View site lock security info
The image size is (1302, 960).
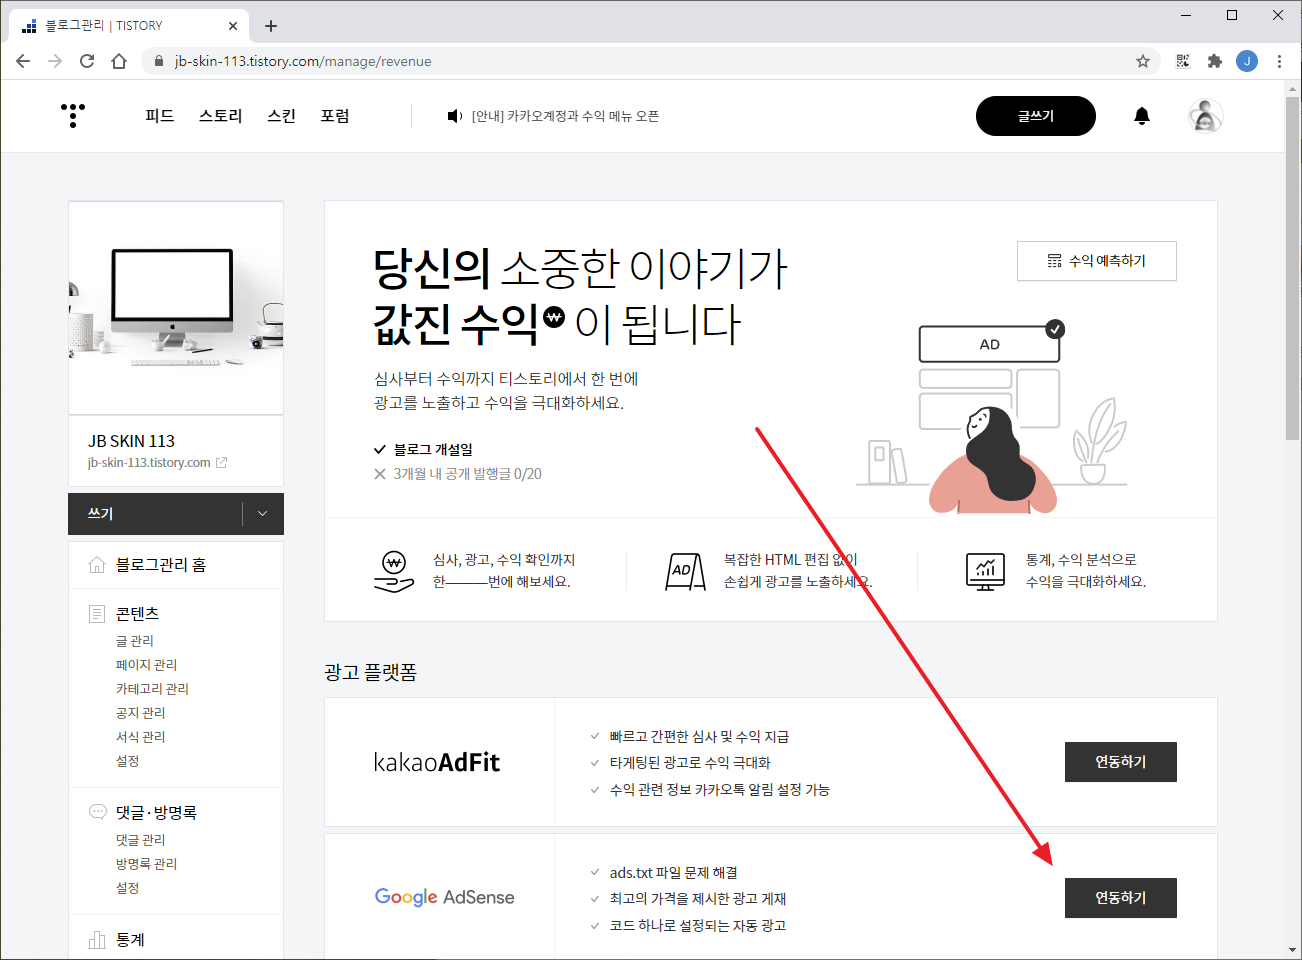(x=158, y=61)
